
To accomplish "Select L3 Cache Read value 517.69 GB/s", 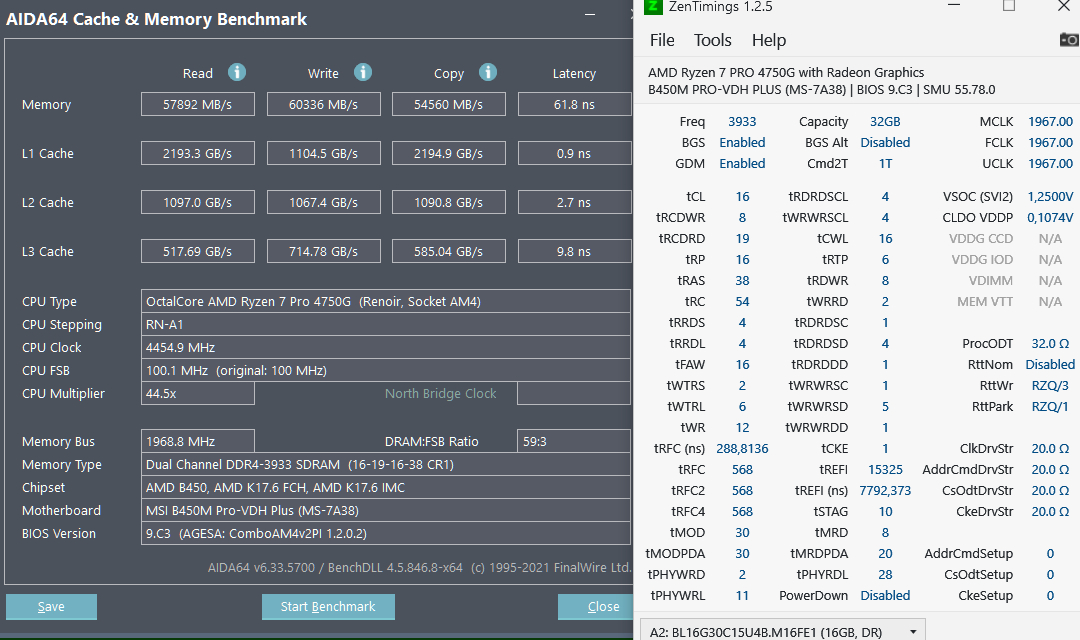I will (198, 251).
